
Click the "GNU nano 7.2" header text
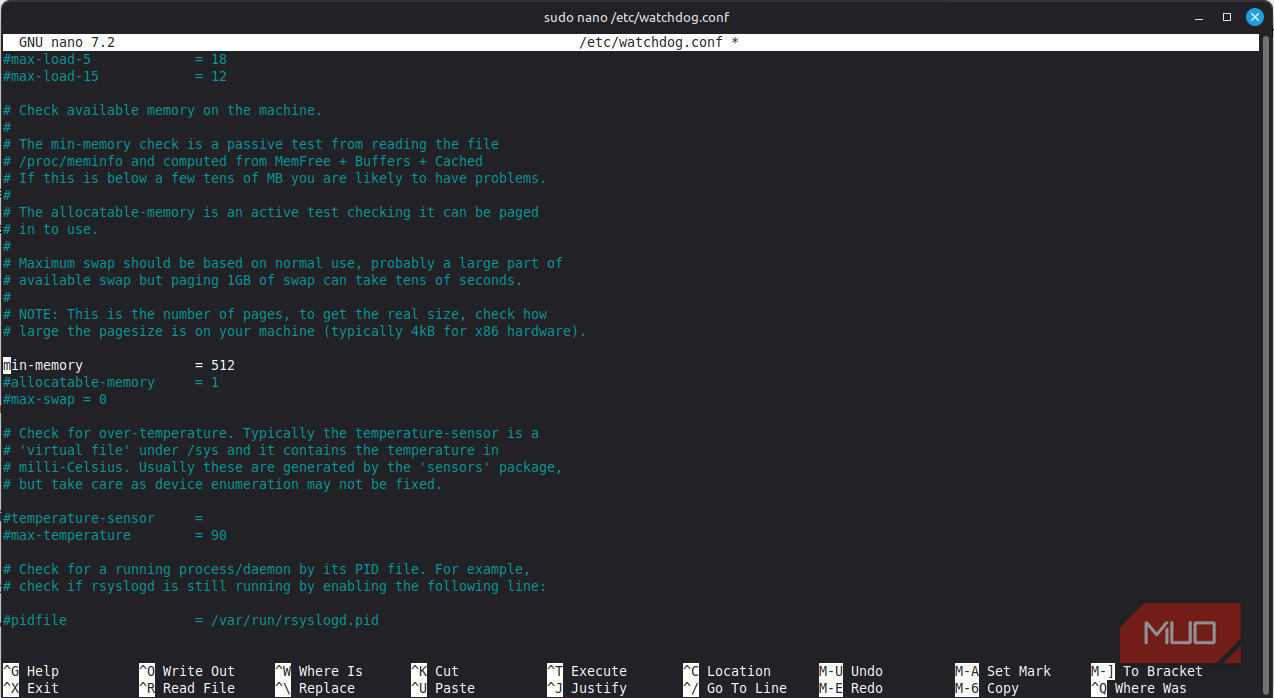click(67, 42)
